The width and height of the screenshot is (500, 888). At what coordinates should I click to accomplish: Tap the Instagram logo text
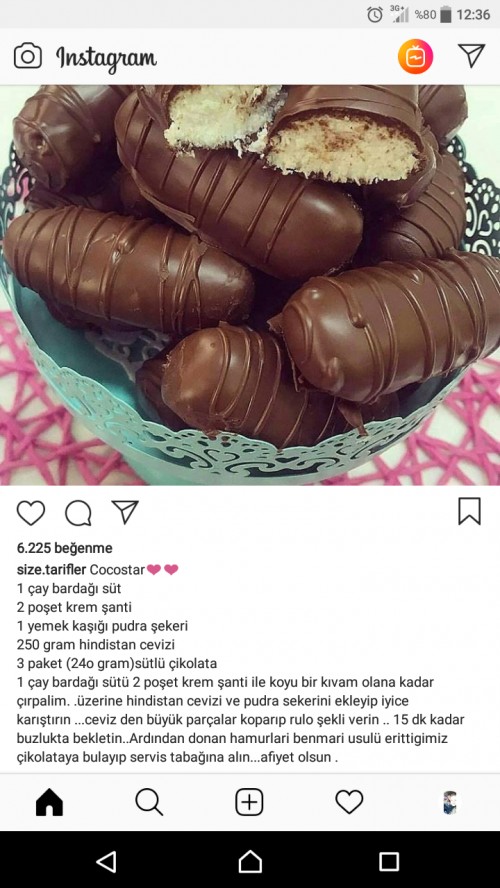click(x=106, y=58)
